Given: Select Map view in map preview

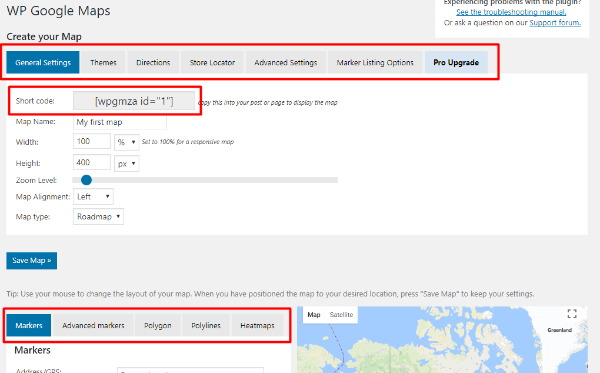Looking at the screenshot, I should click(314, 315).
